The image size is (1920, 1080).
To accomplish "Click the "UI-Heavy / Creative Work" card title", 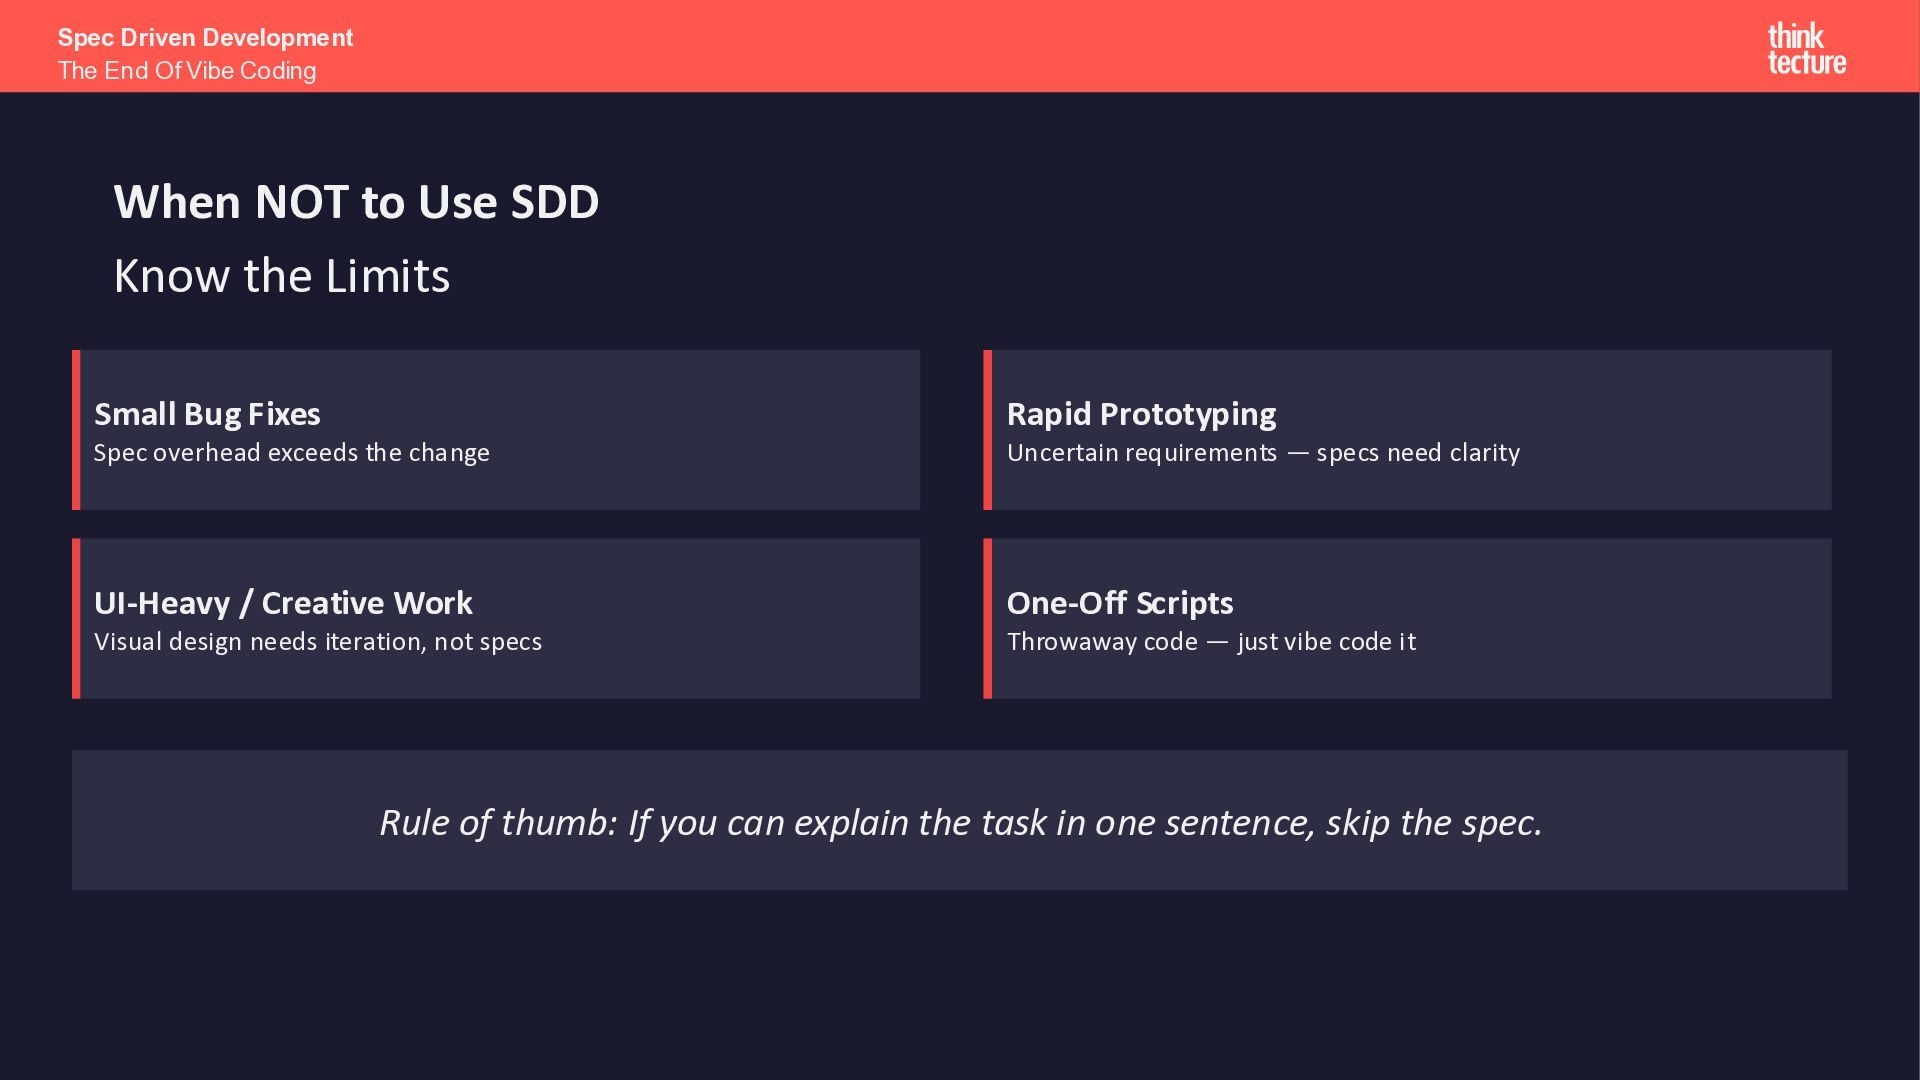I will click(283, 603).
